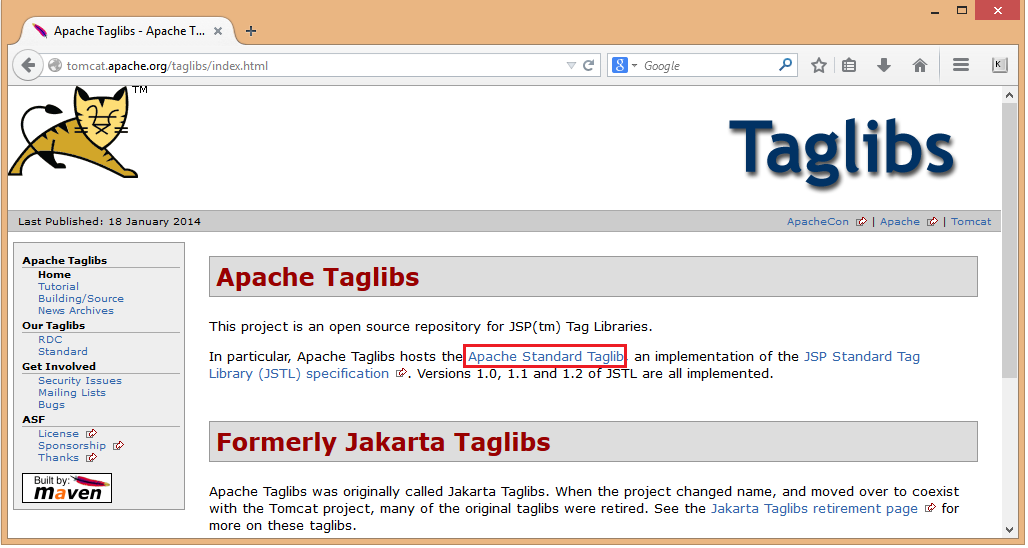
Task: Close the Apache Taglibs tab
Action: pos(218,31)
